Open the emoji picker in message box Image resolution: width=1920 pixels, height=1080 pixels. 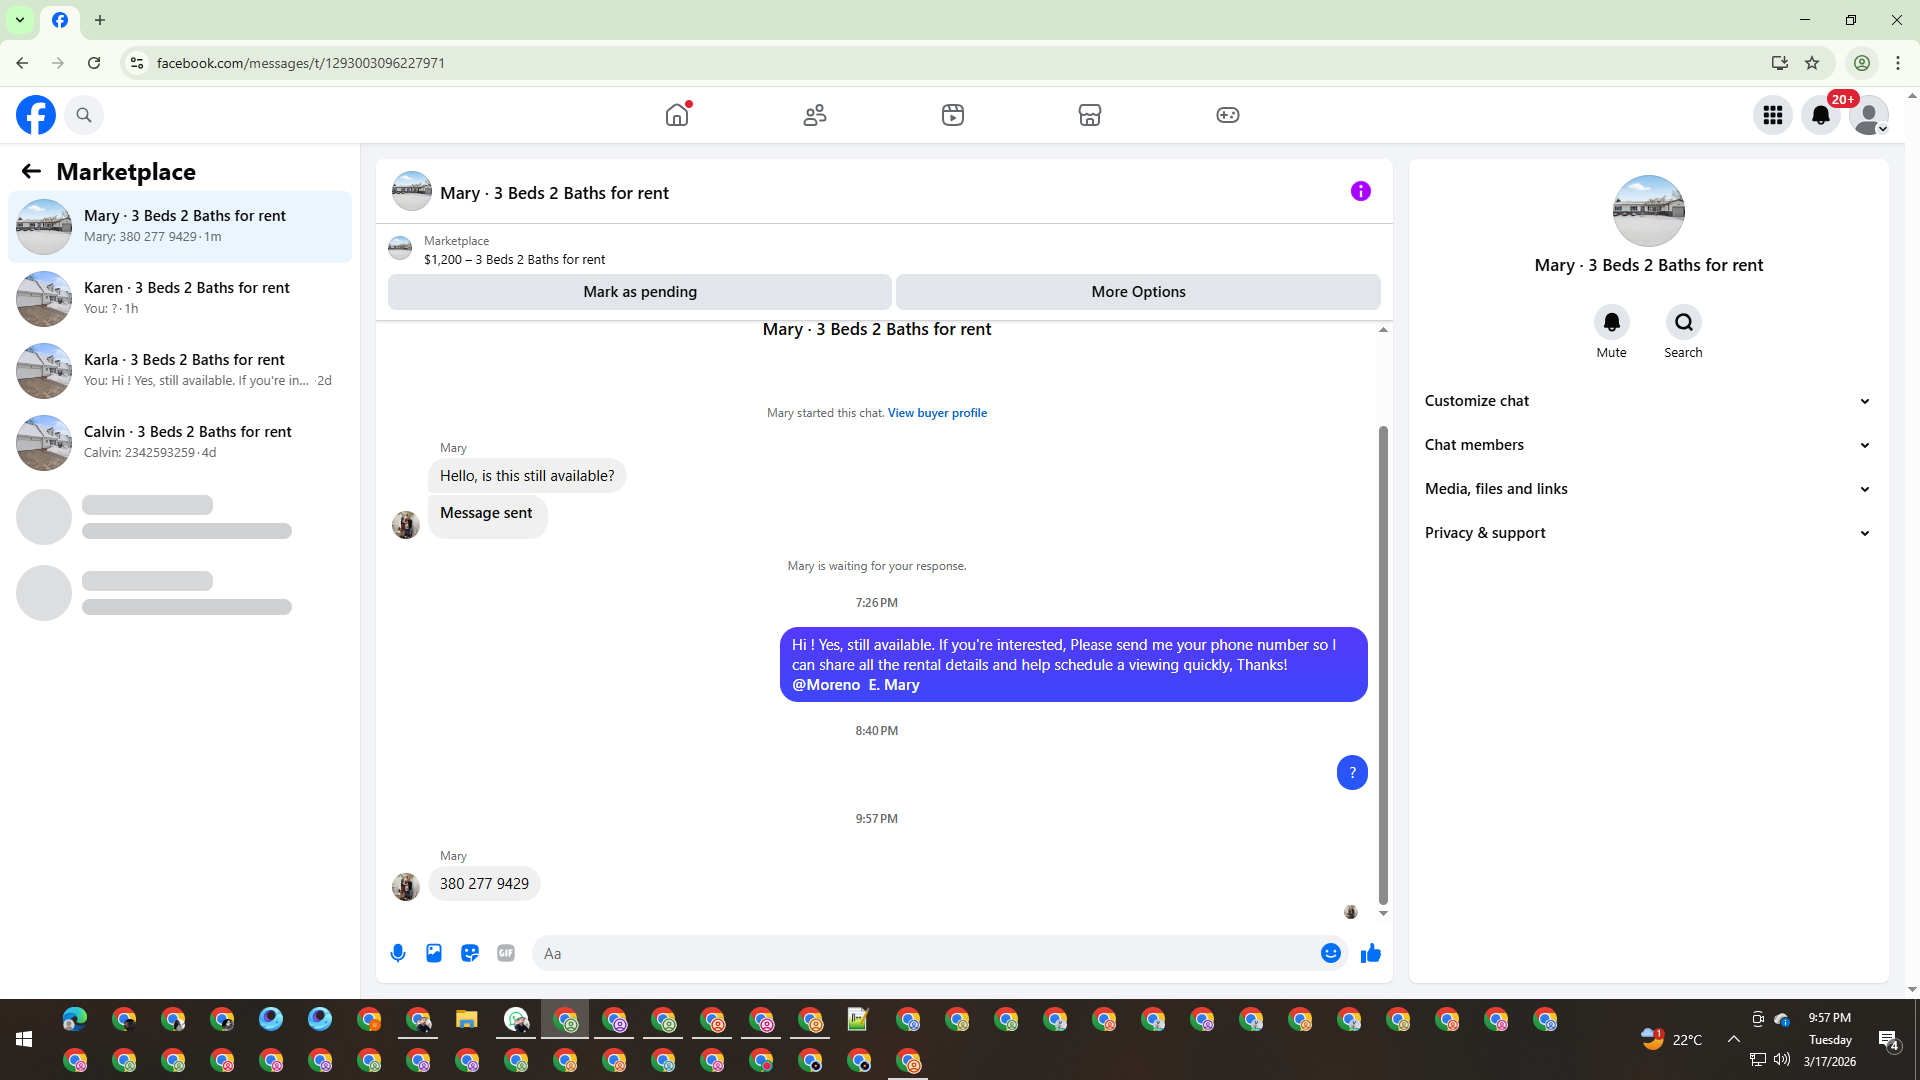(1330, 953)
